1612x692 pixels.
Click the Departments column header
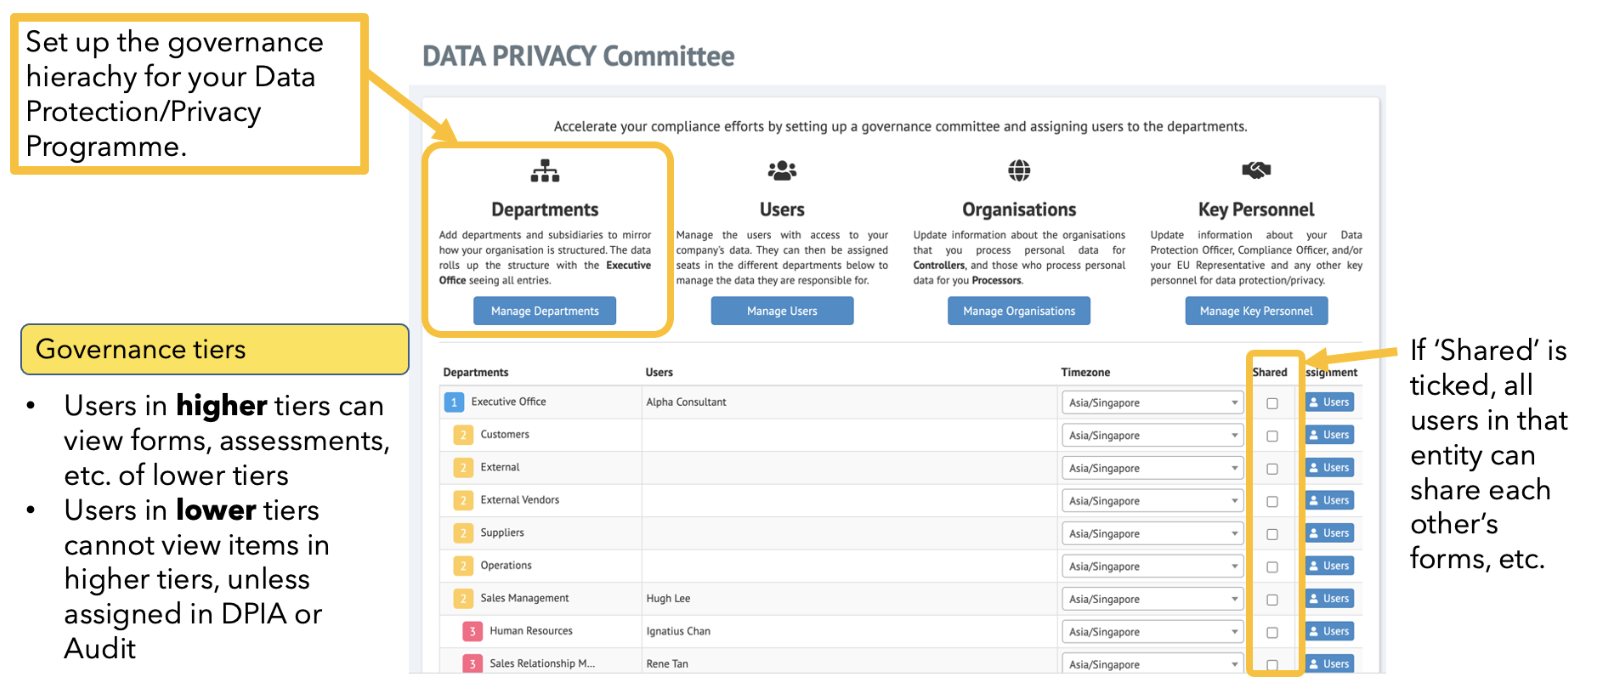tap(475, 372)
